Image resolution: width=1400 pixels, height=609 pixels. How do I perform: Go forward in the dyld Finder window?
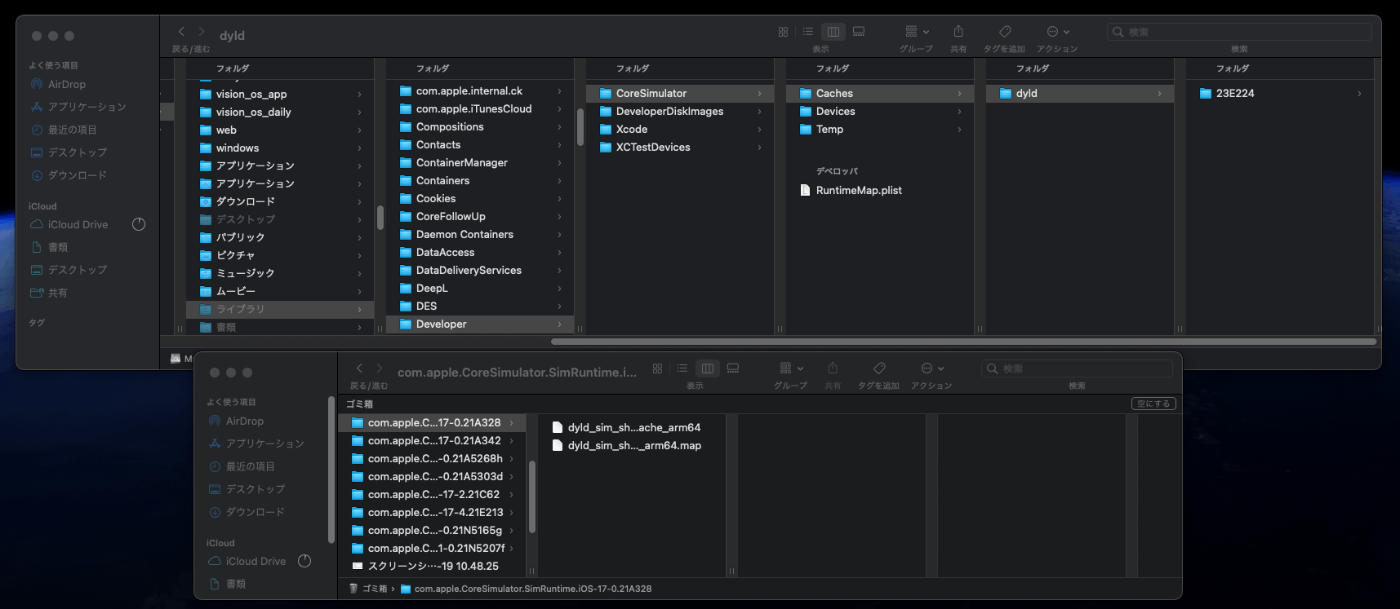pyautogui.click(x=201, y=32)
